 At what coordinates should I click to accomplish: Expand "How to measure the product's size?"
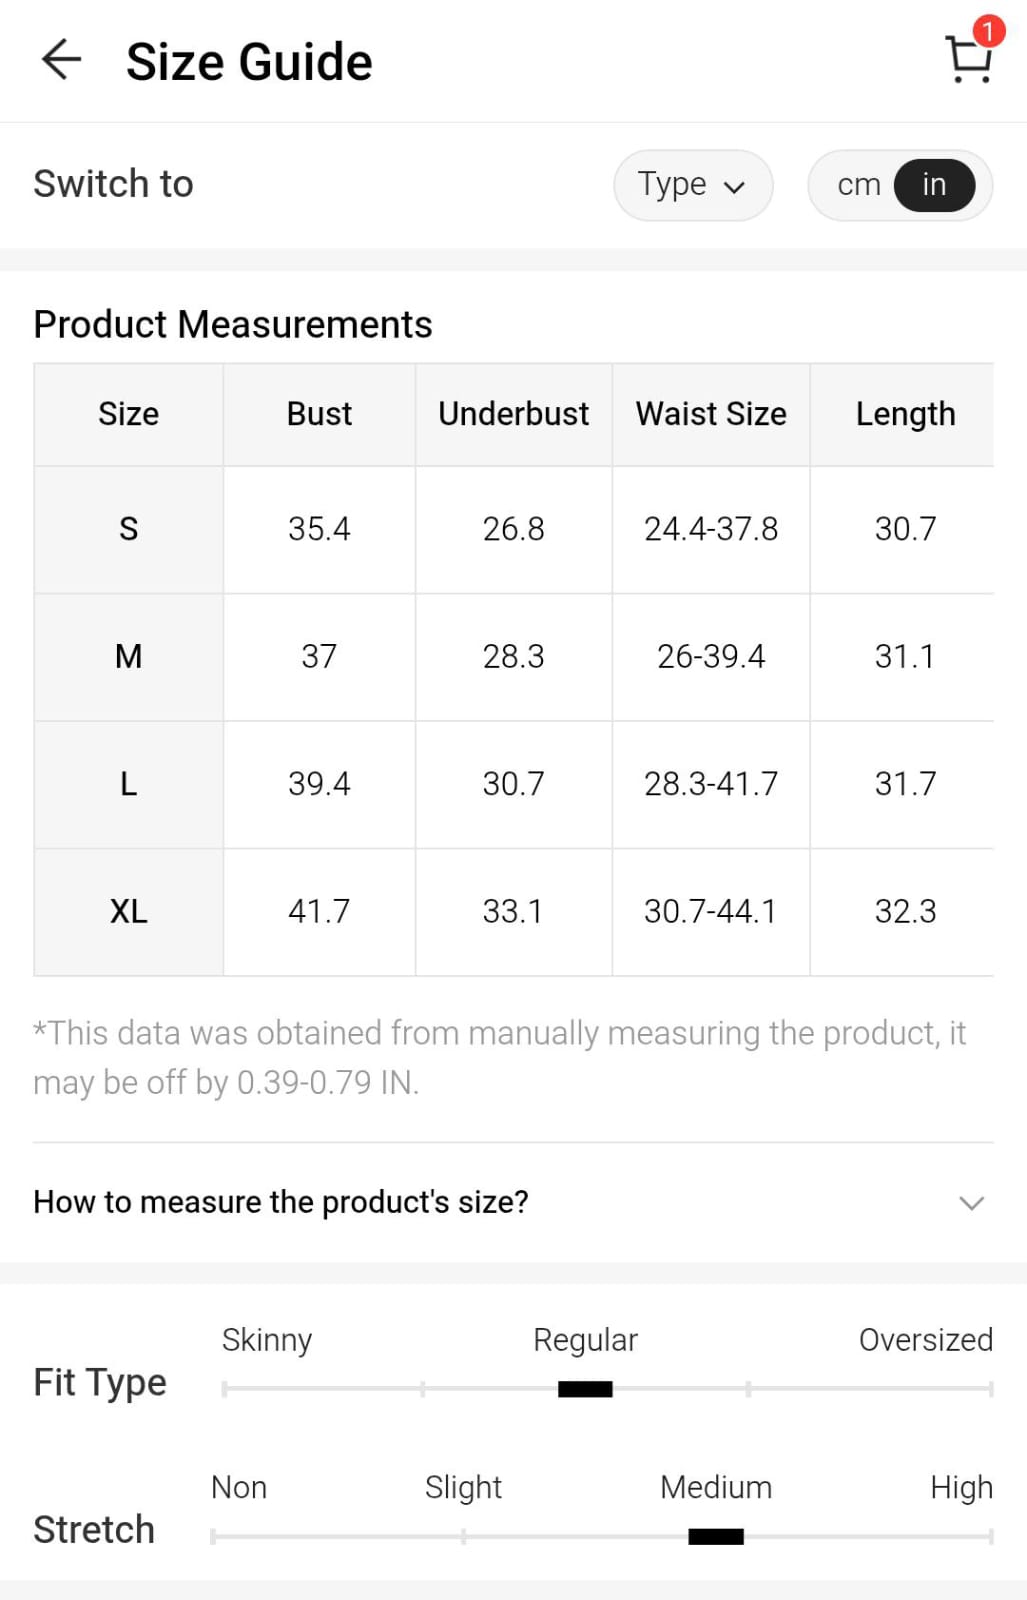(x=281, y=1201)
